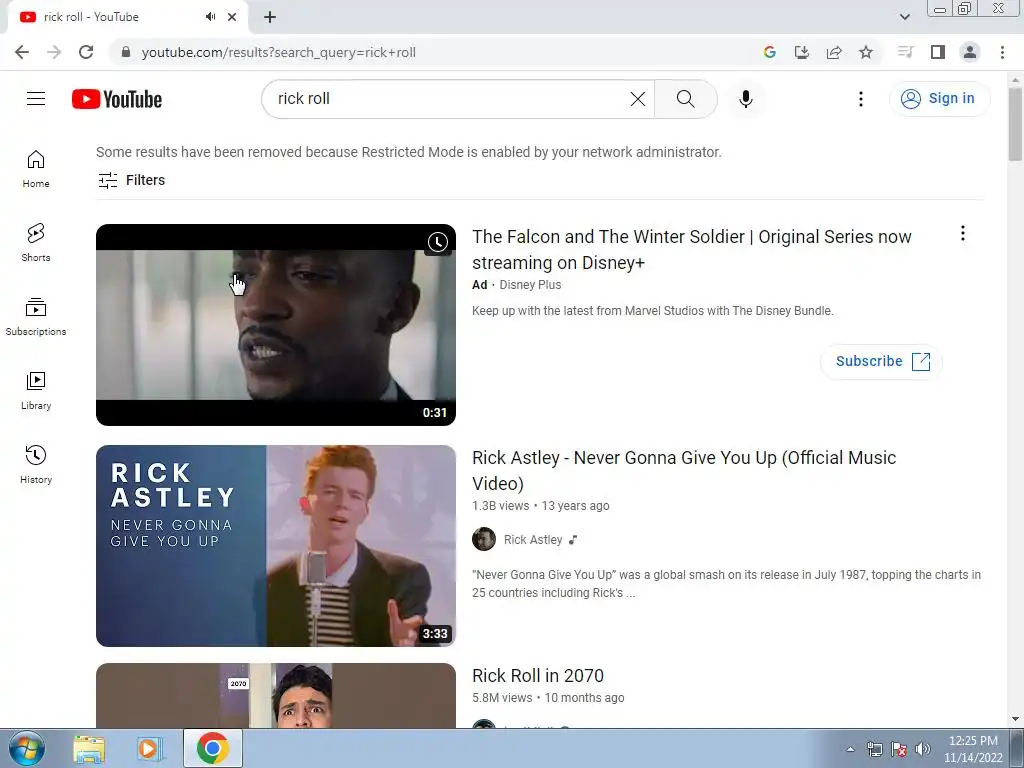Open the Windows Start menu
Image resolution: width=1024 pixels, height=768 pixels.
tap(26, 748)
